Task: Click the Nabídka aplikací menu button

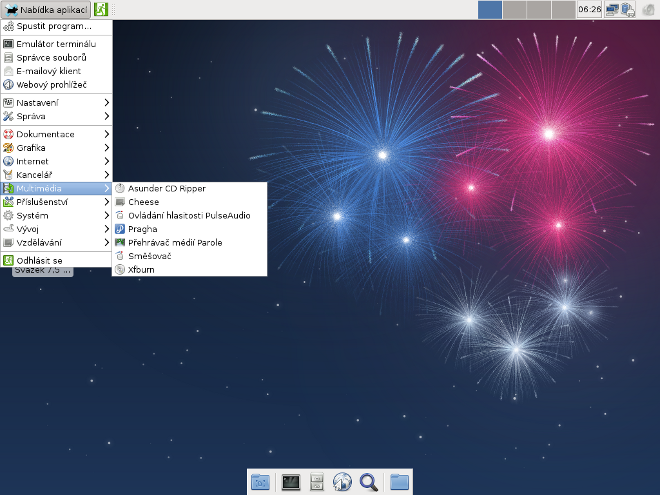Action: 46,10
